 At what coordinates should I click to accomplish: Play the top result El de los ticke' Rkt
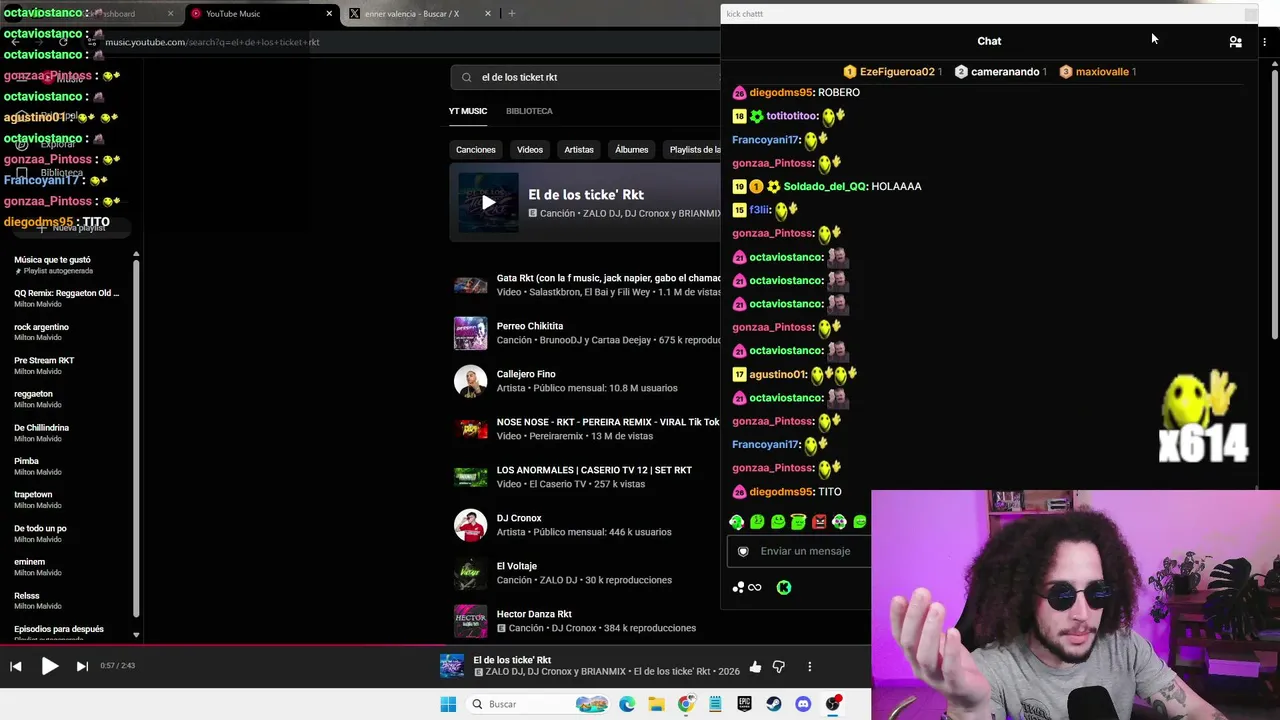[488, 203]
